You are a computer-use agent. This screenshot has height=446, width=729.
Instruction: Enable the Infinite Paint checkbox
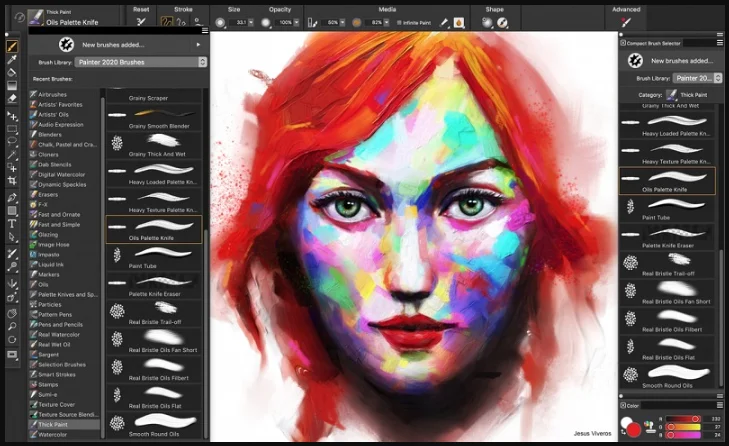click(x=398, y=22)
